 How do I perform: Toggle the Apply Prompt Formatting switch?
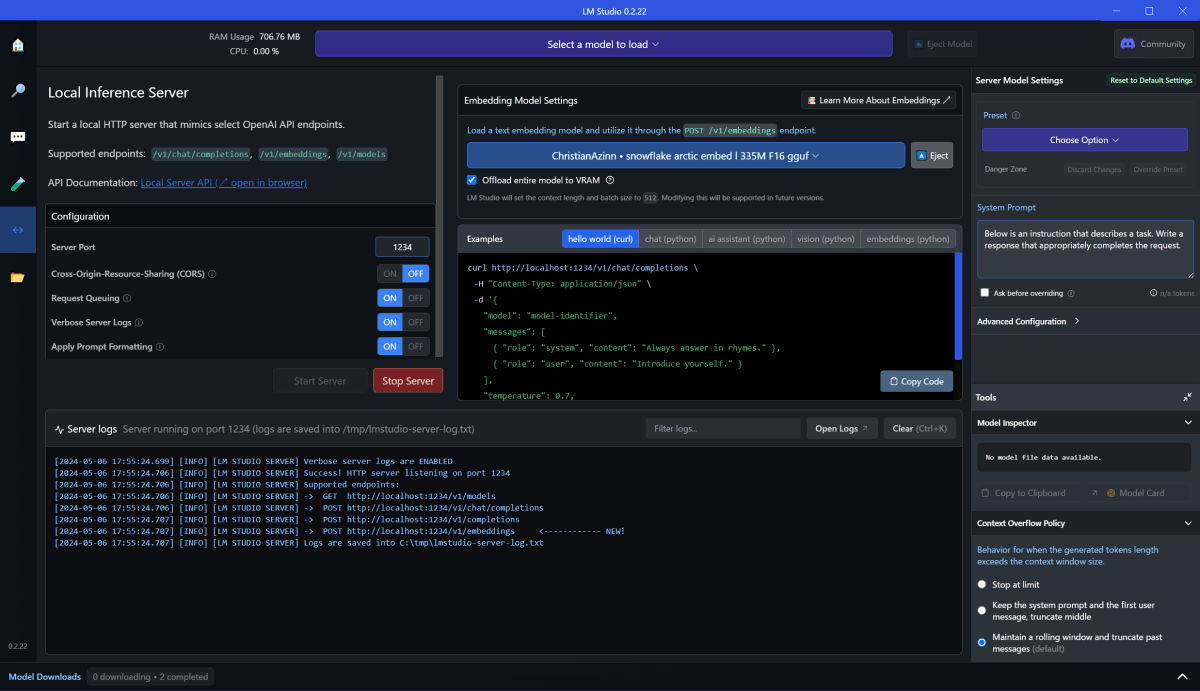[403, 346]
